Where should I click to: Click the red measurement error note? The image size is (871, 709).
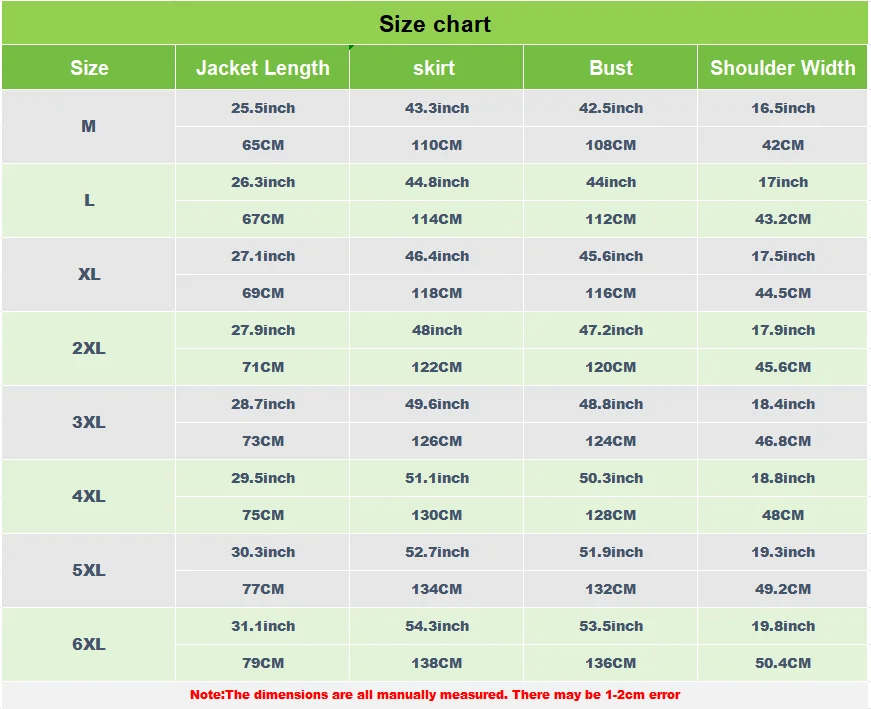[x=435, y=694]
